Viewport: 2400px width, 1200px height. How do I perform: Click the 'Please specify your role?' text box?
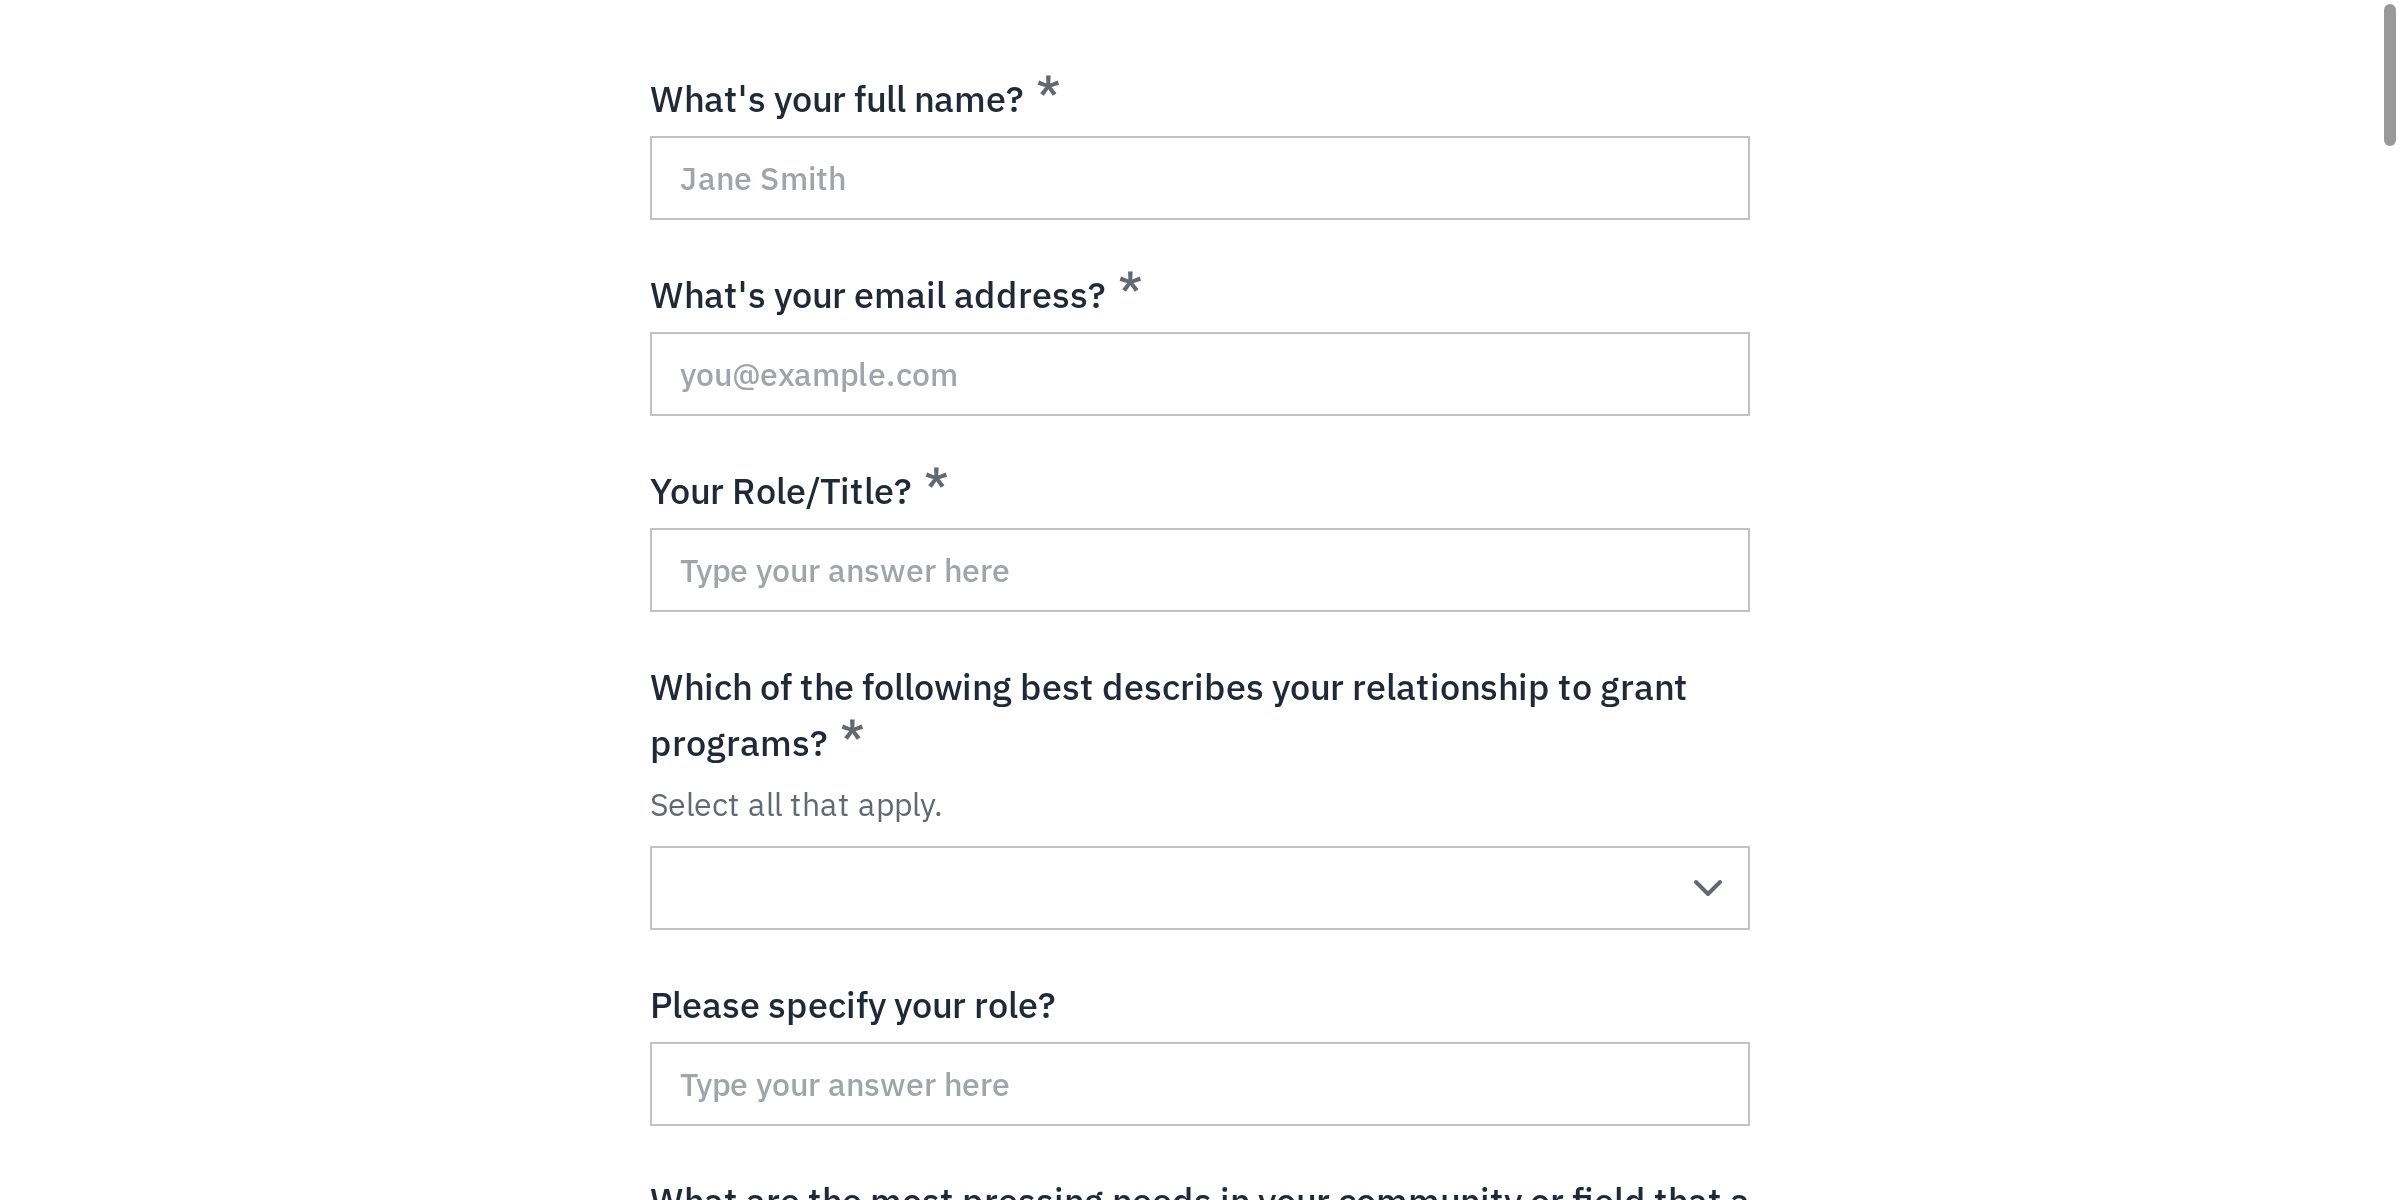1199,1083
